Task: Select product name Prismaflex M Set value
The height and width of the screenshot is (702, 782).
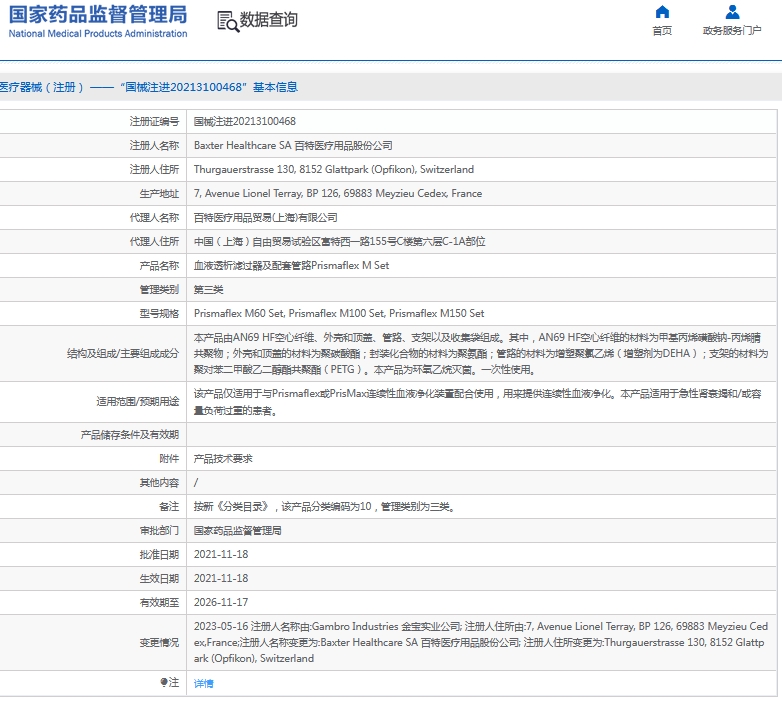Action: pos(291,266)
